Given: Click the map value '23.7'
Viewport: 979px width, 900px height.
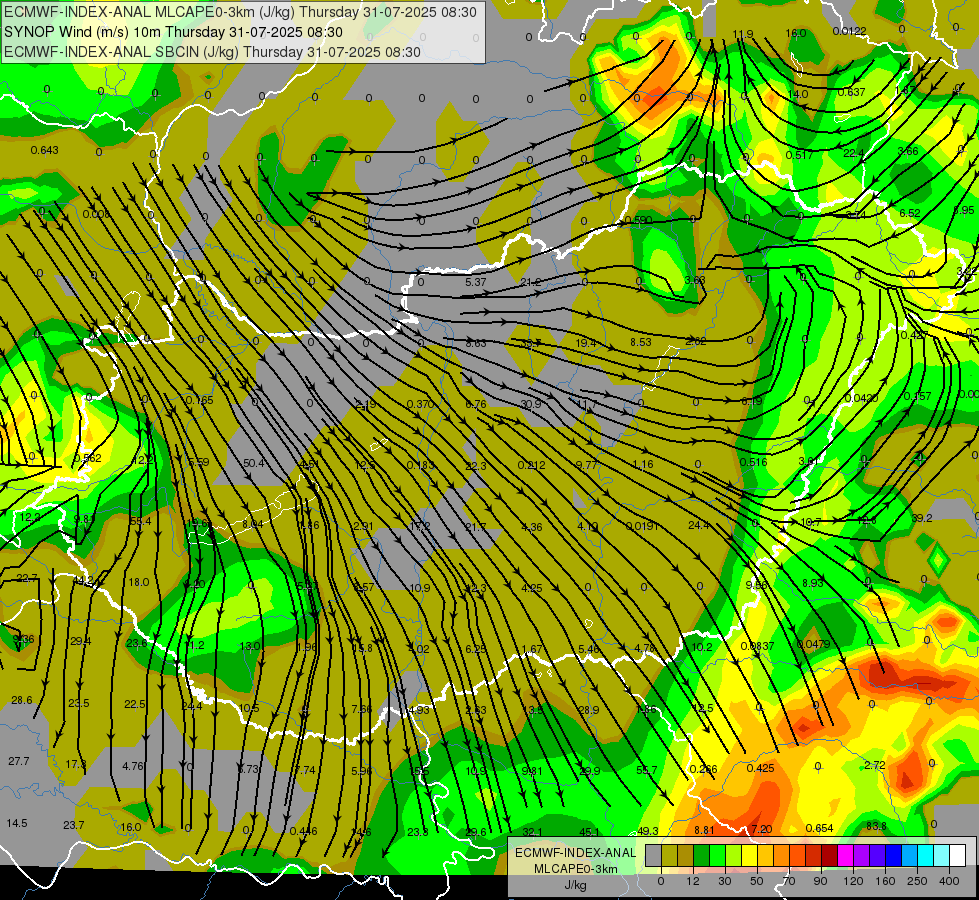Looking at the screenshot, I should tap(74, 825).
